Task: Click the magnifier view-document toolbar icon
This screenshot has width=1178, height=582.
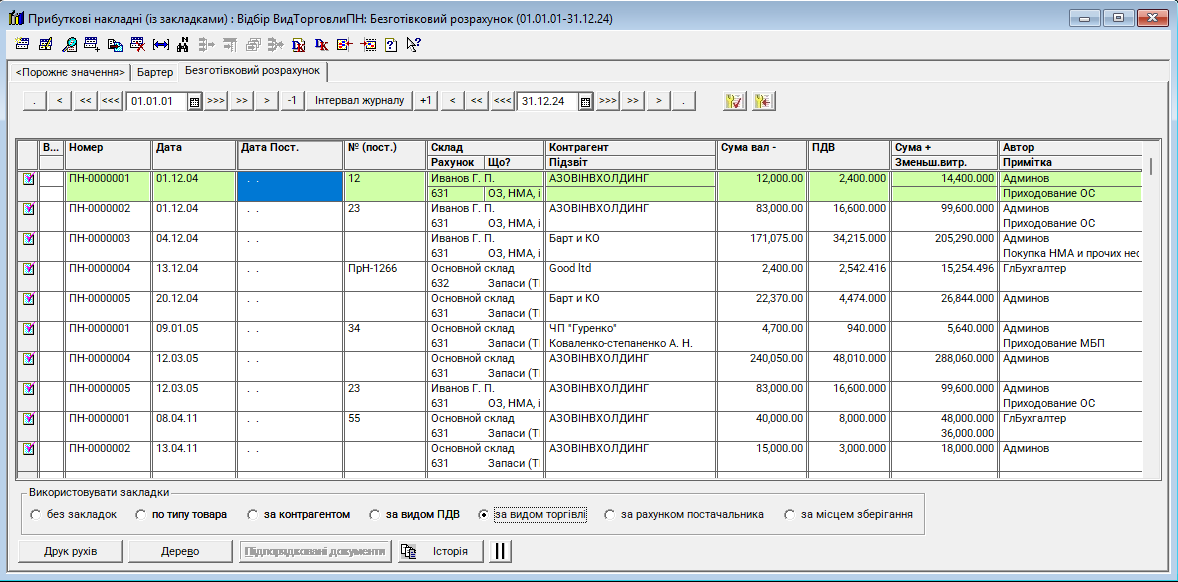Action: [69, 44]
